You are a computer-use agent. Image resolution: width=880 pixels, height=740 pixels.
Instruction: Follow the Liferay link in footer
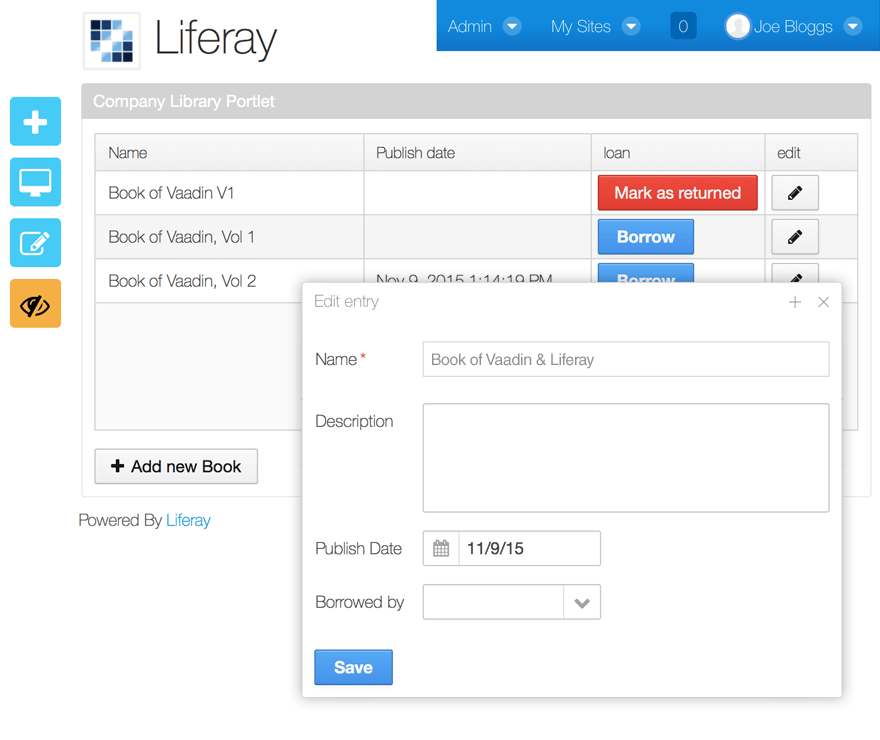[188, 520]
